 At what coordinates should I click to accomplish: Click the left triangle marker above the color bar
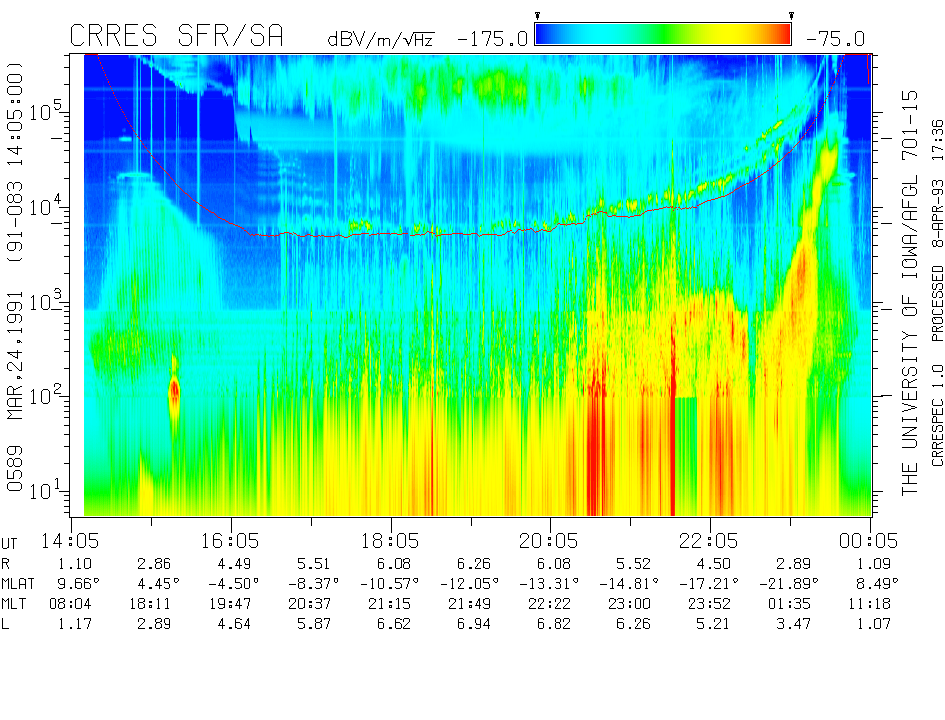[x=537, y=15]
